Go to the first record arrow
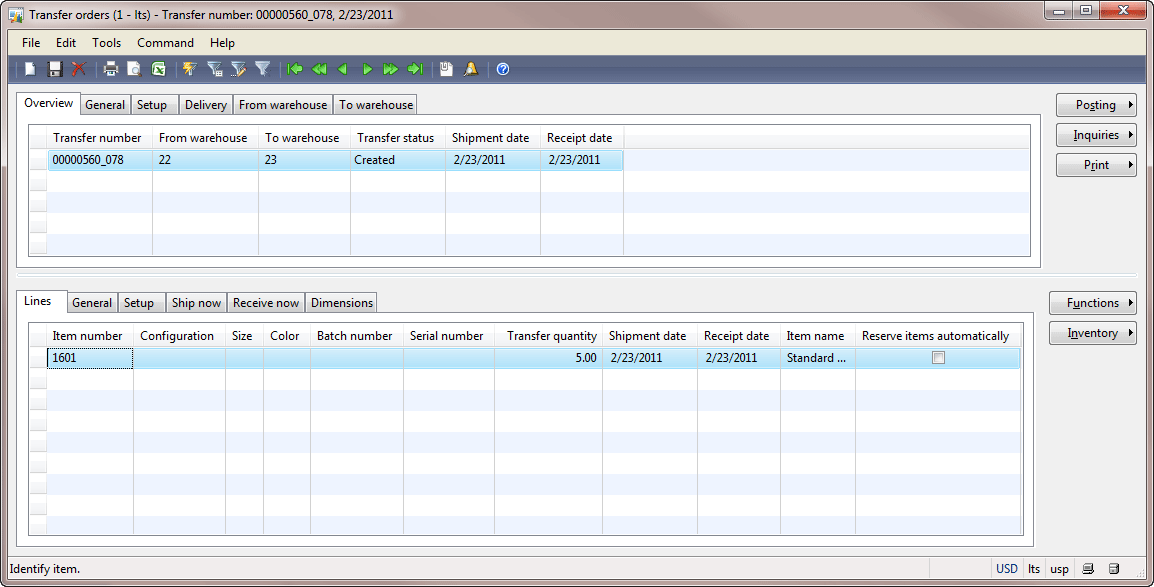Image resolution: width=1154 pixels, height=587 pixels. (295, 69)
